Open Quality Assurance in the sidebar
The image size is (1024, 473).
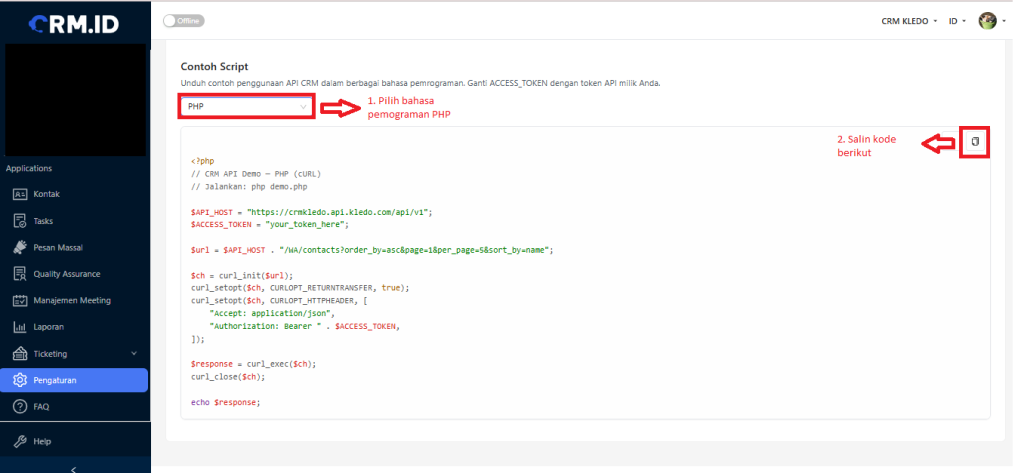click(74, 274)
